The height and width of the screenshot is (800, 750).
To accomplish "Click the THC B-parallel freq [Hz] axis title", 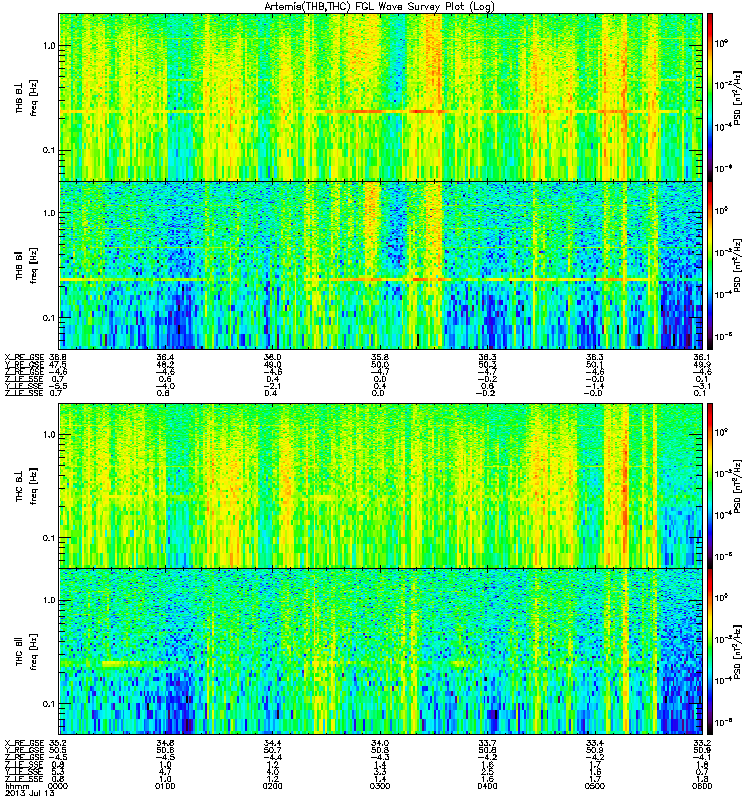I will [34, 652].
